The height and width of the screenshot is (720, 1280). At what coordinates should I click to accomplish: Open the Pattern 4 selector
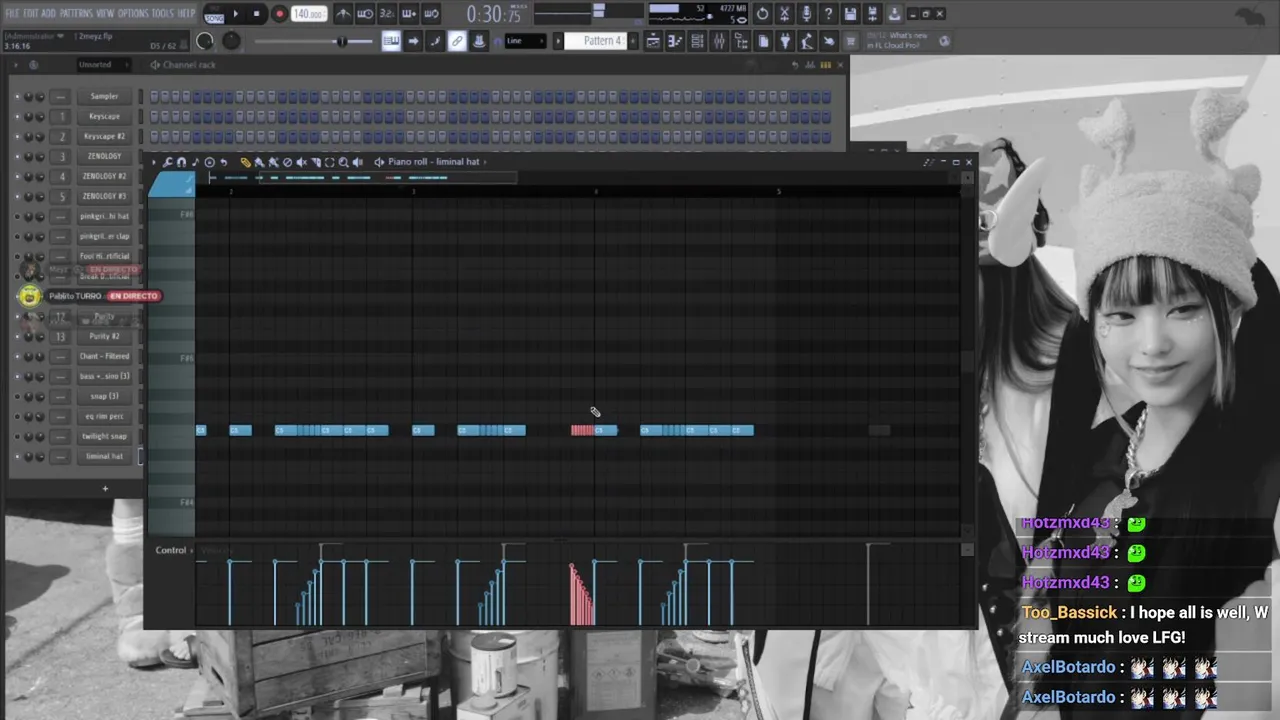point(597,41)
